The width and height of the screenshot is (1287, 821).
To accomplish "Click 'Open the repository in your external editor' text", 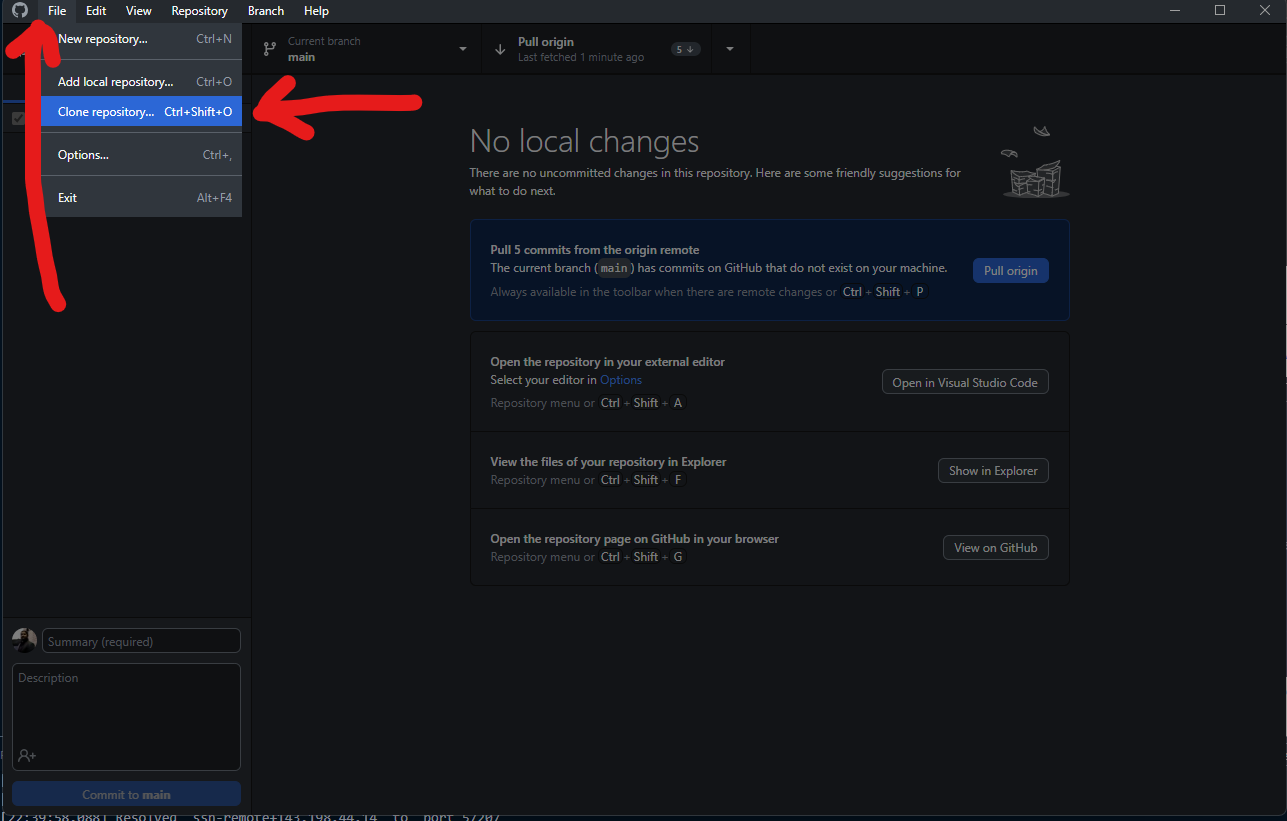I will (607, 362).
